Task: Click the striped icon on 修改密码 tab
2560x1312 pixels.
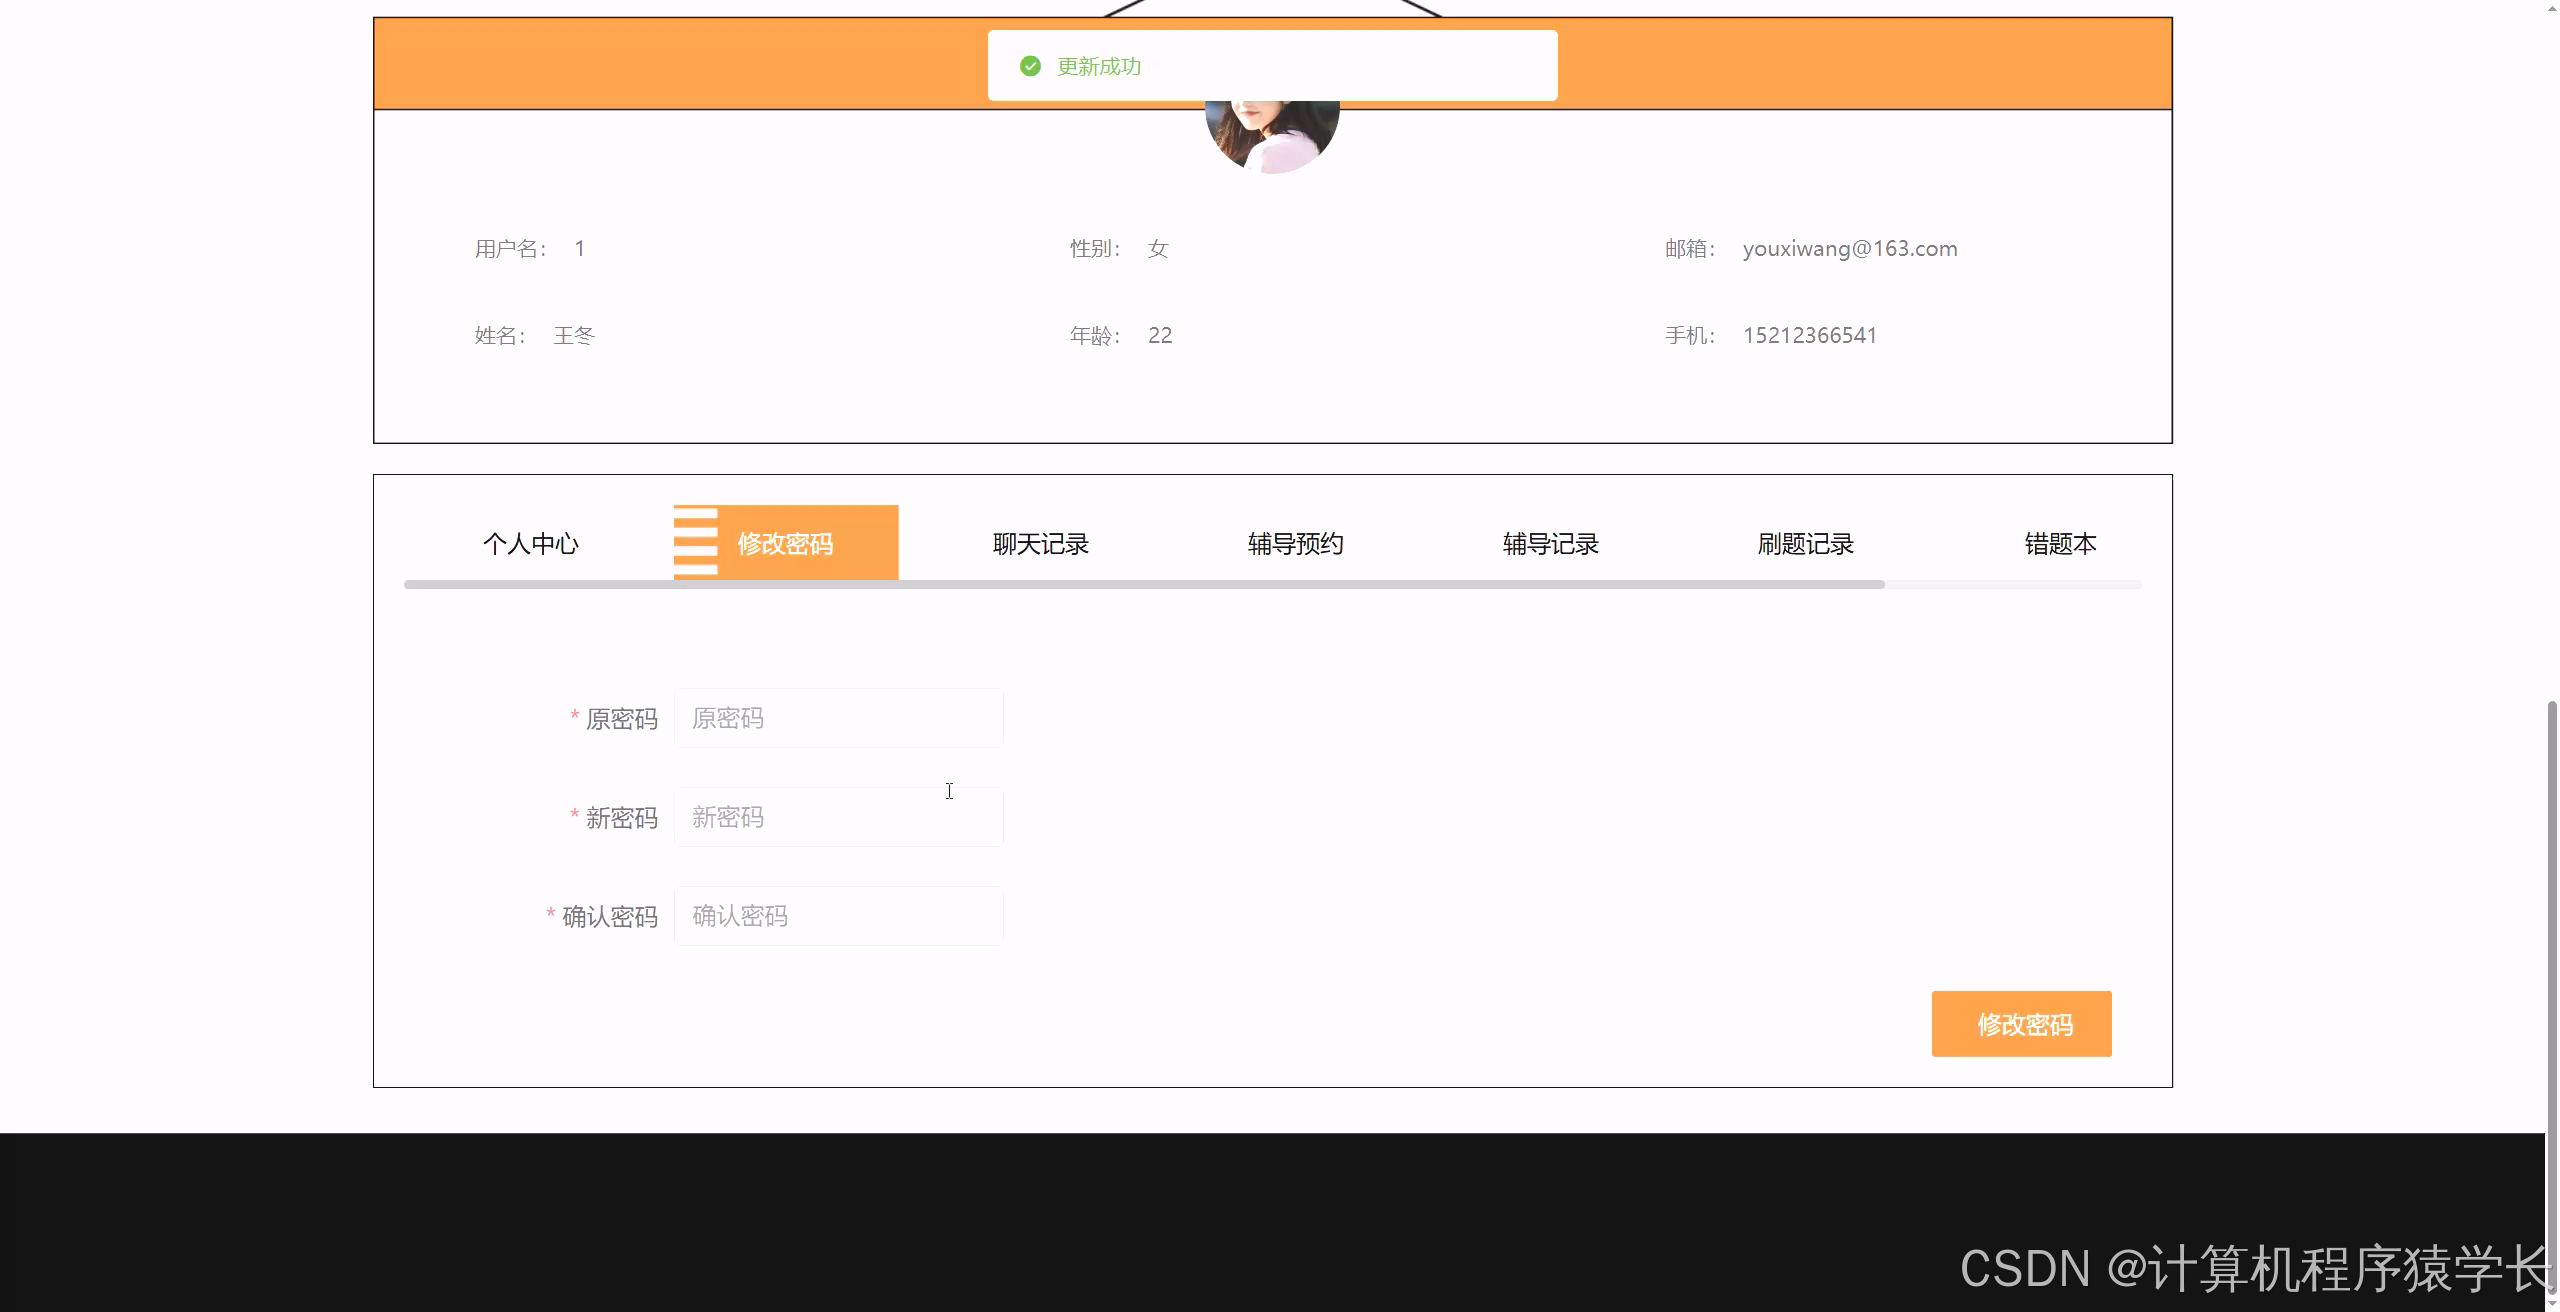Action: (x=696, y=542)
